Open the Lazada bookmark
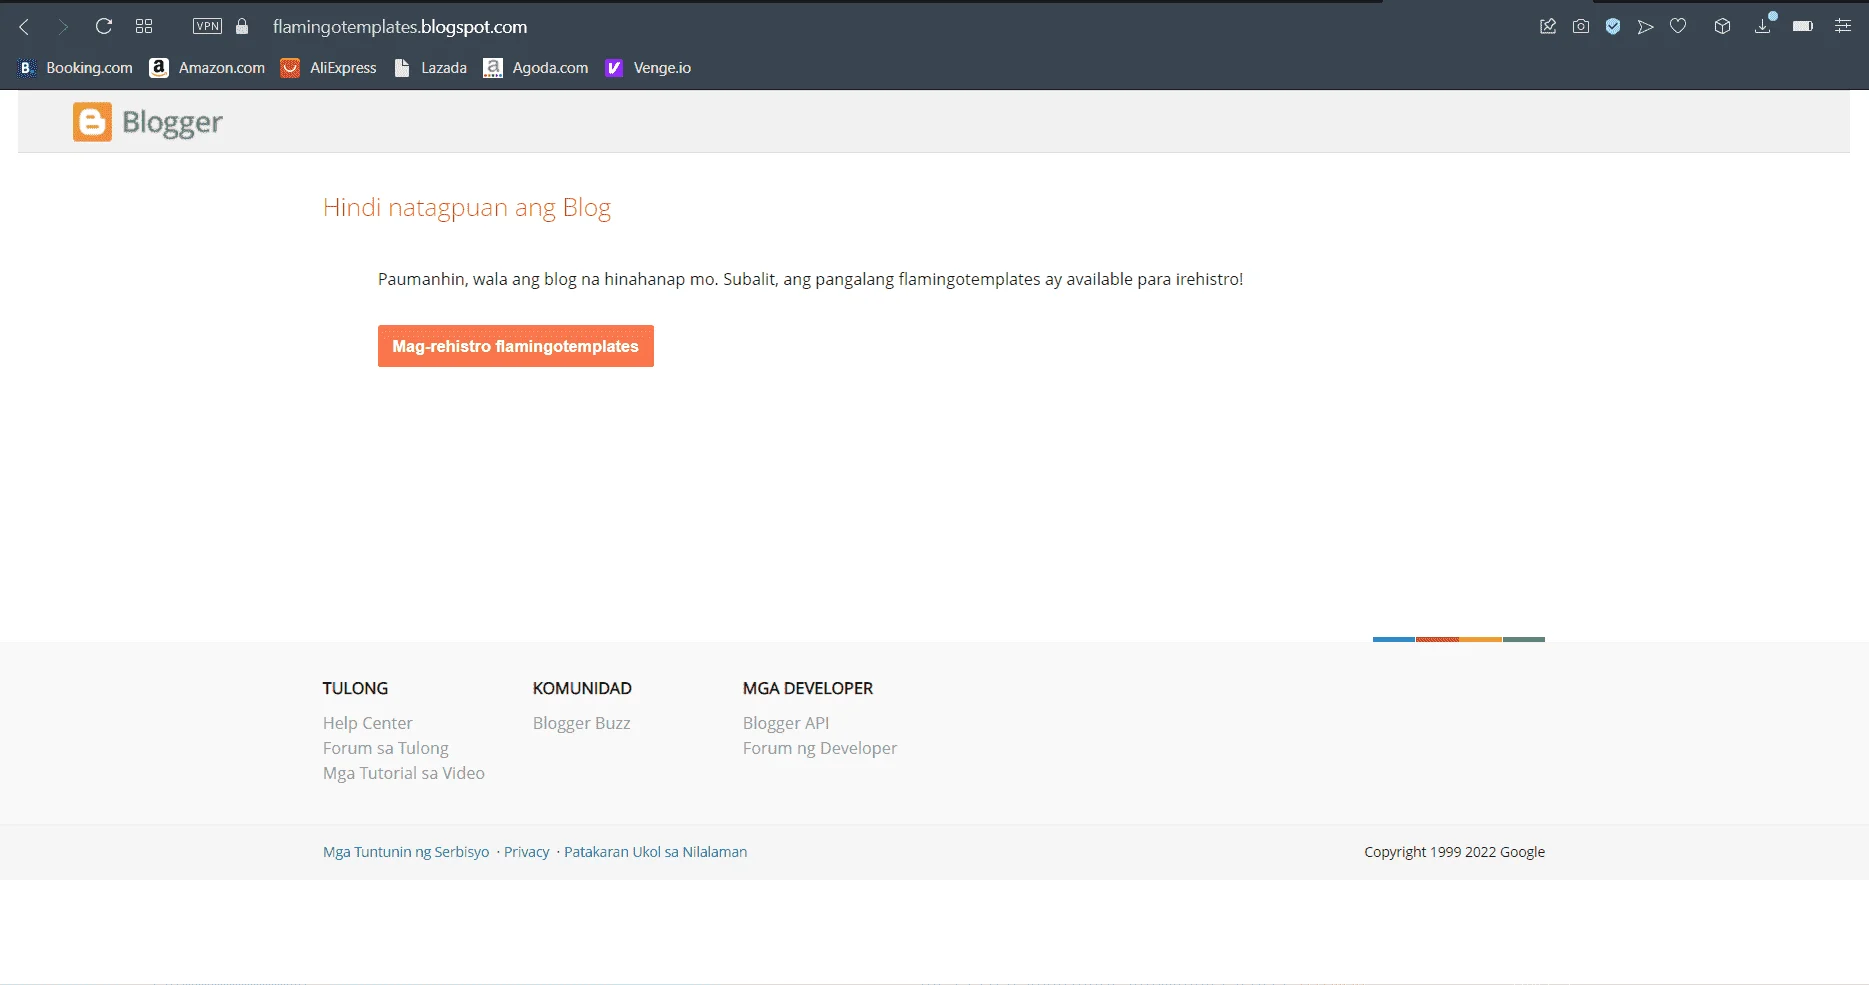Viewport: 1869px width, 985px height. 431,68
